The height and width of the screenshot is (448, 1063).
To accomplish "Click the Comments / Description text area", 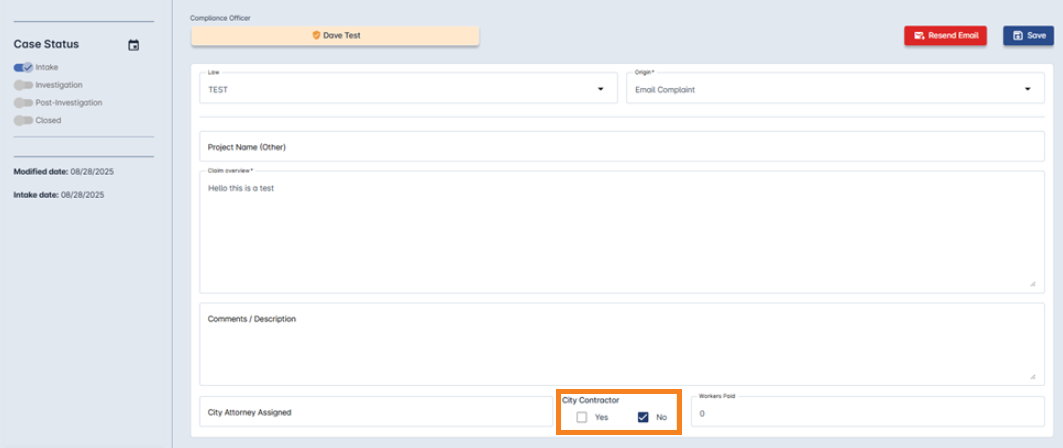I will click(x=622, y=344).
